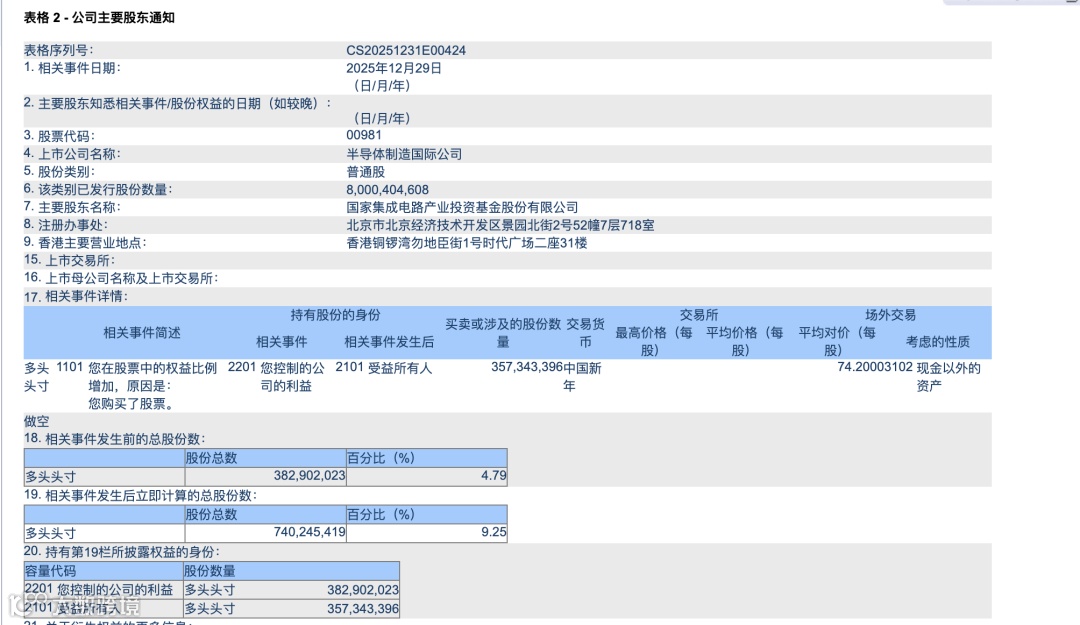This screenshot has width=1080, height=625.
Task: Click the percentage value 4.79
Action: (x=494, y=475)
